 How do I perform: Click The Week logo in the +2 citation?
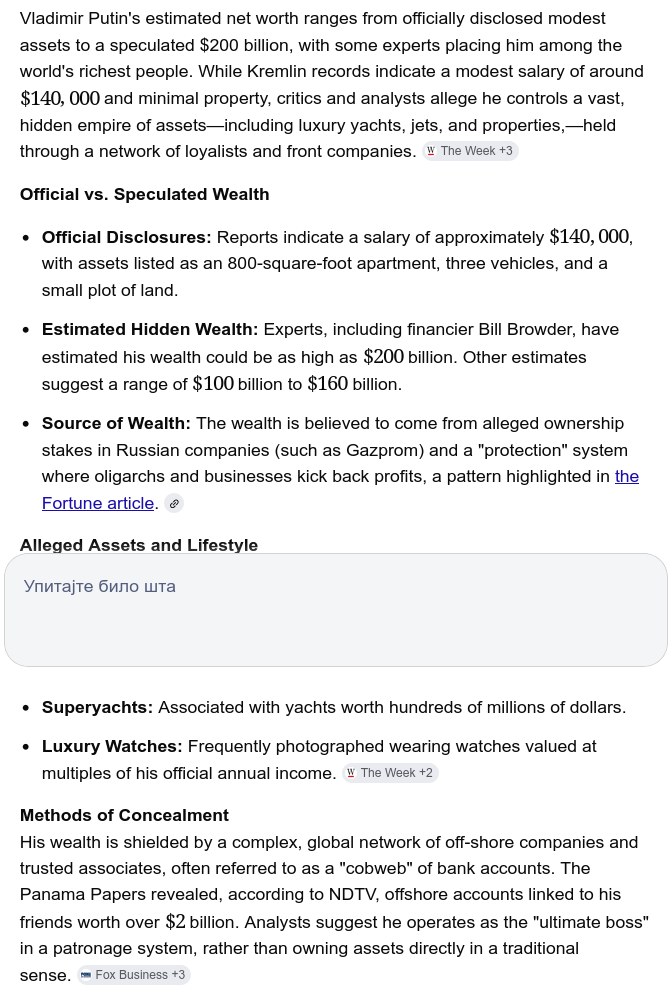[x=351, y=773]
